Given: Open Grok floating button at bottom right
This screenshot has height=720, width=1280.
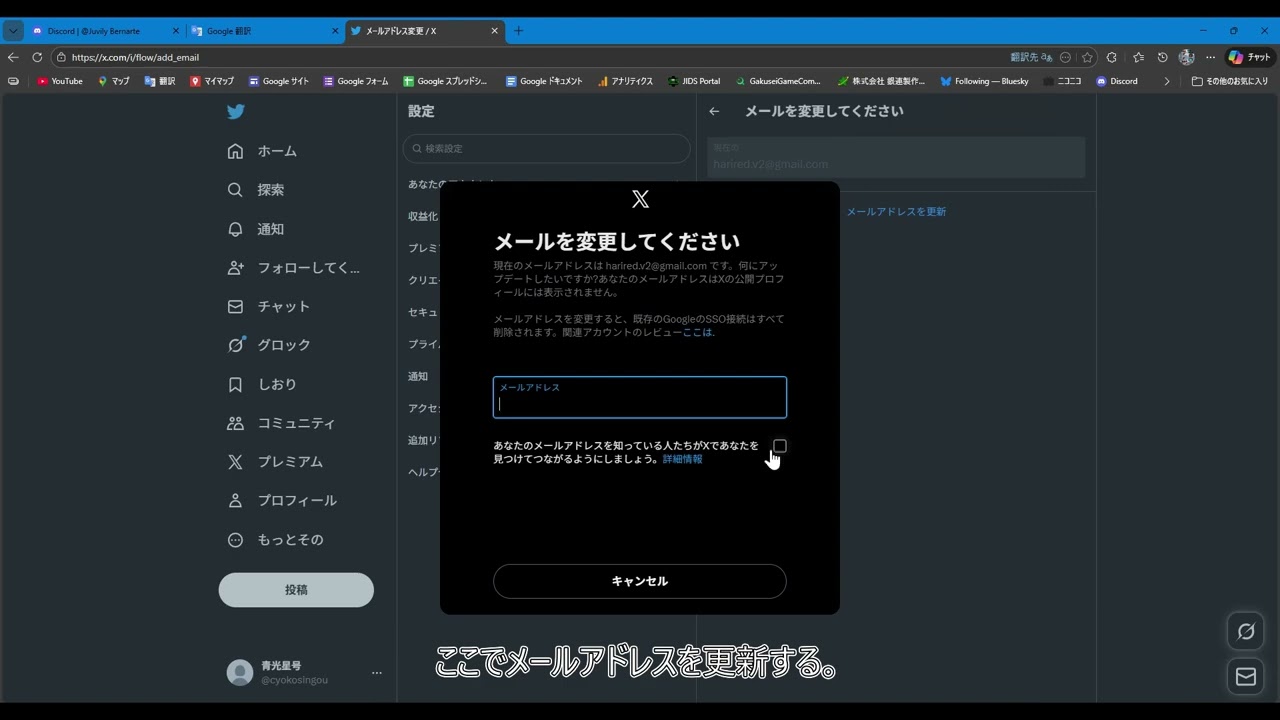Looking at the screenshot, I should click(1246, 631).
